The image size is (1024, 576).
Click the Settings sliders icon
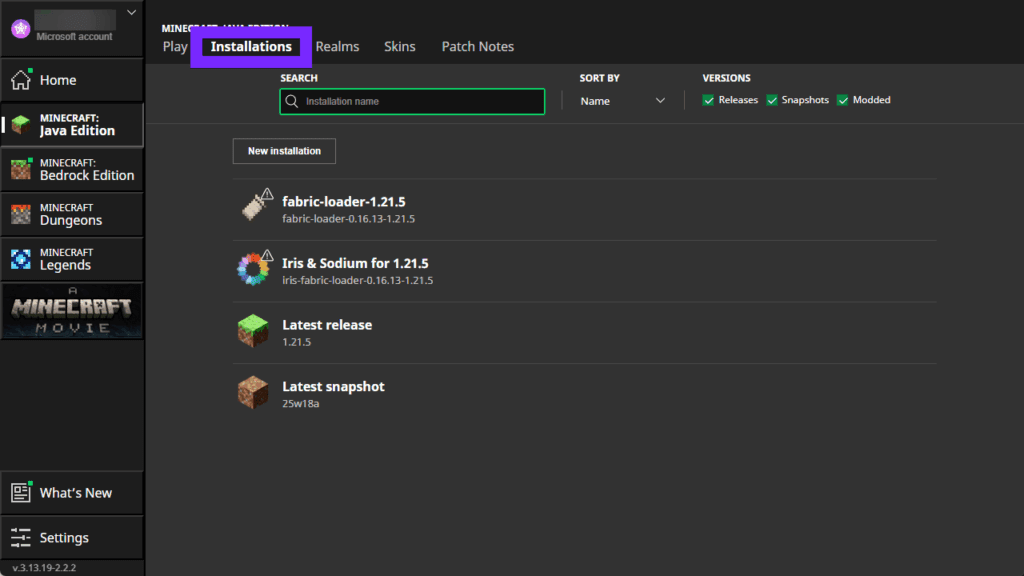tap(21, 537)
